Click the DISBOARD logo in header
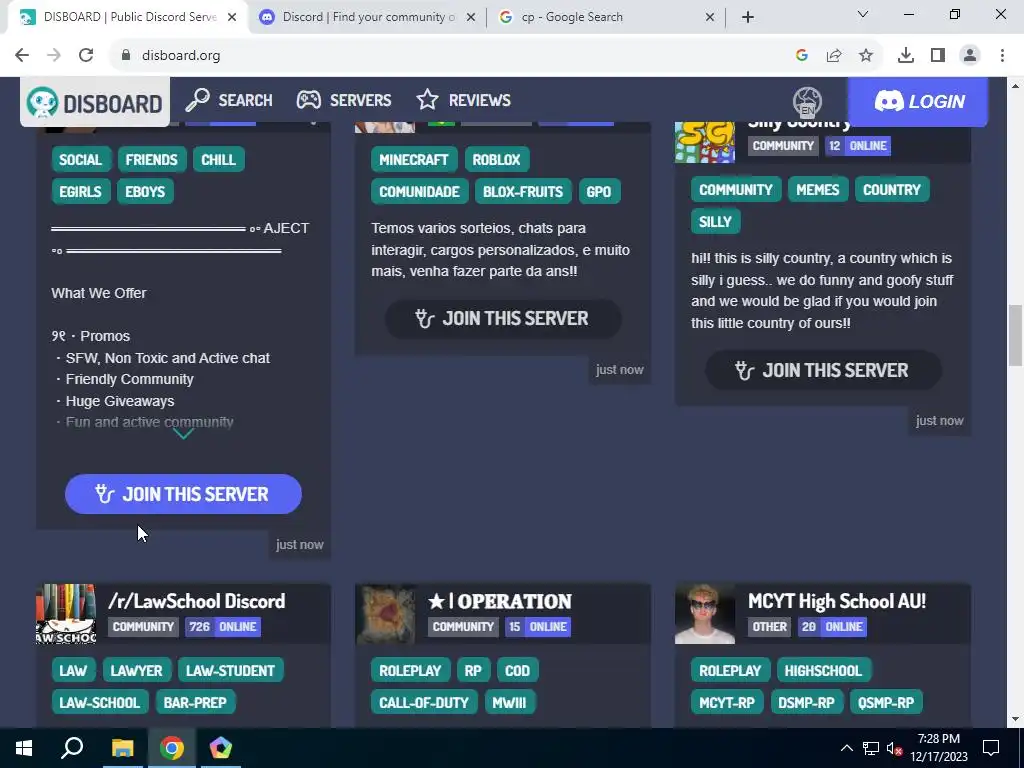Viewport: 1024px width, 768px height. pos(95,103)
